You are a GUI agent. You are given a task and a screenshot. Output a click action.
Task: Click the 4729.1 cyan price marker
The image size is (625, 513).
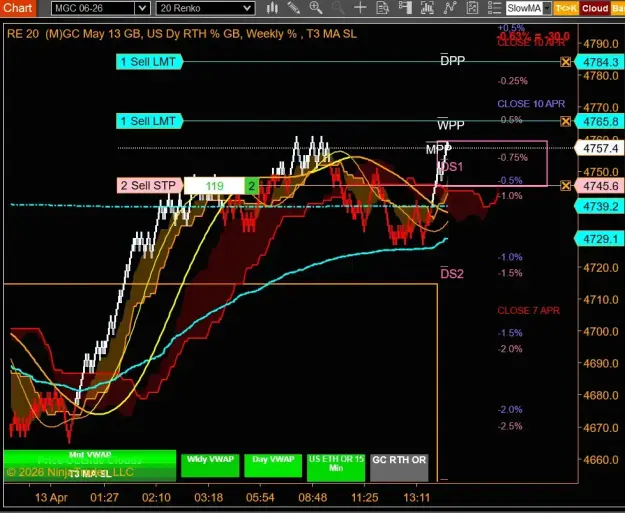(600, 239)
